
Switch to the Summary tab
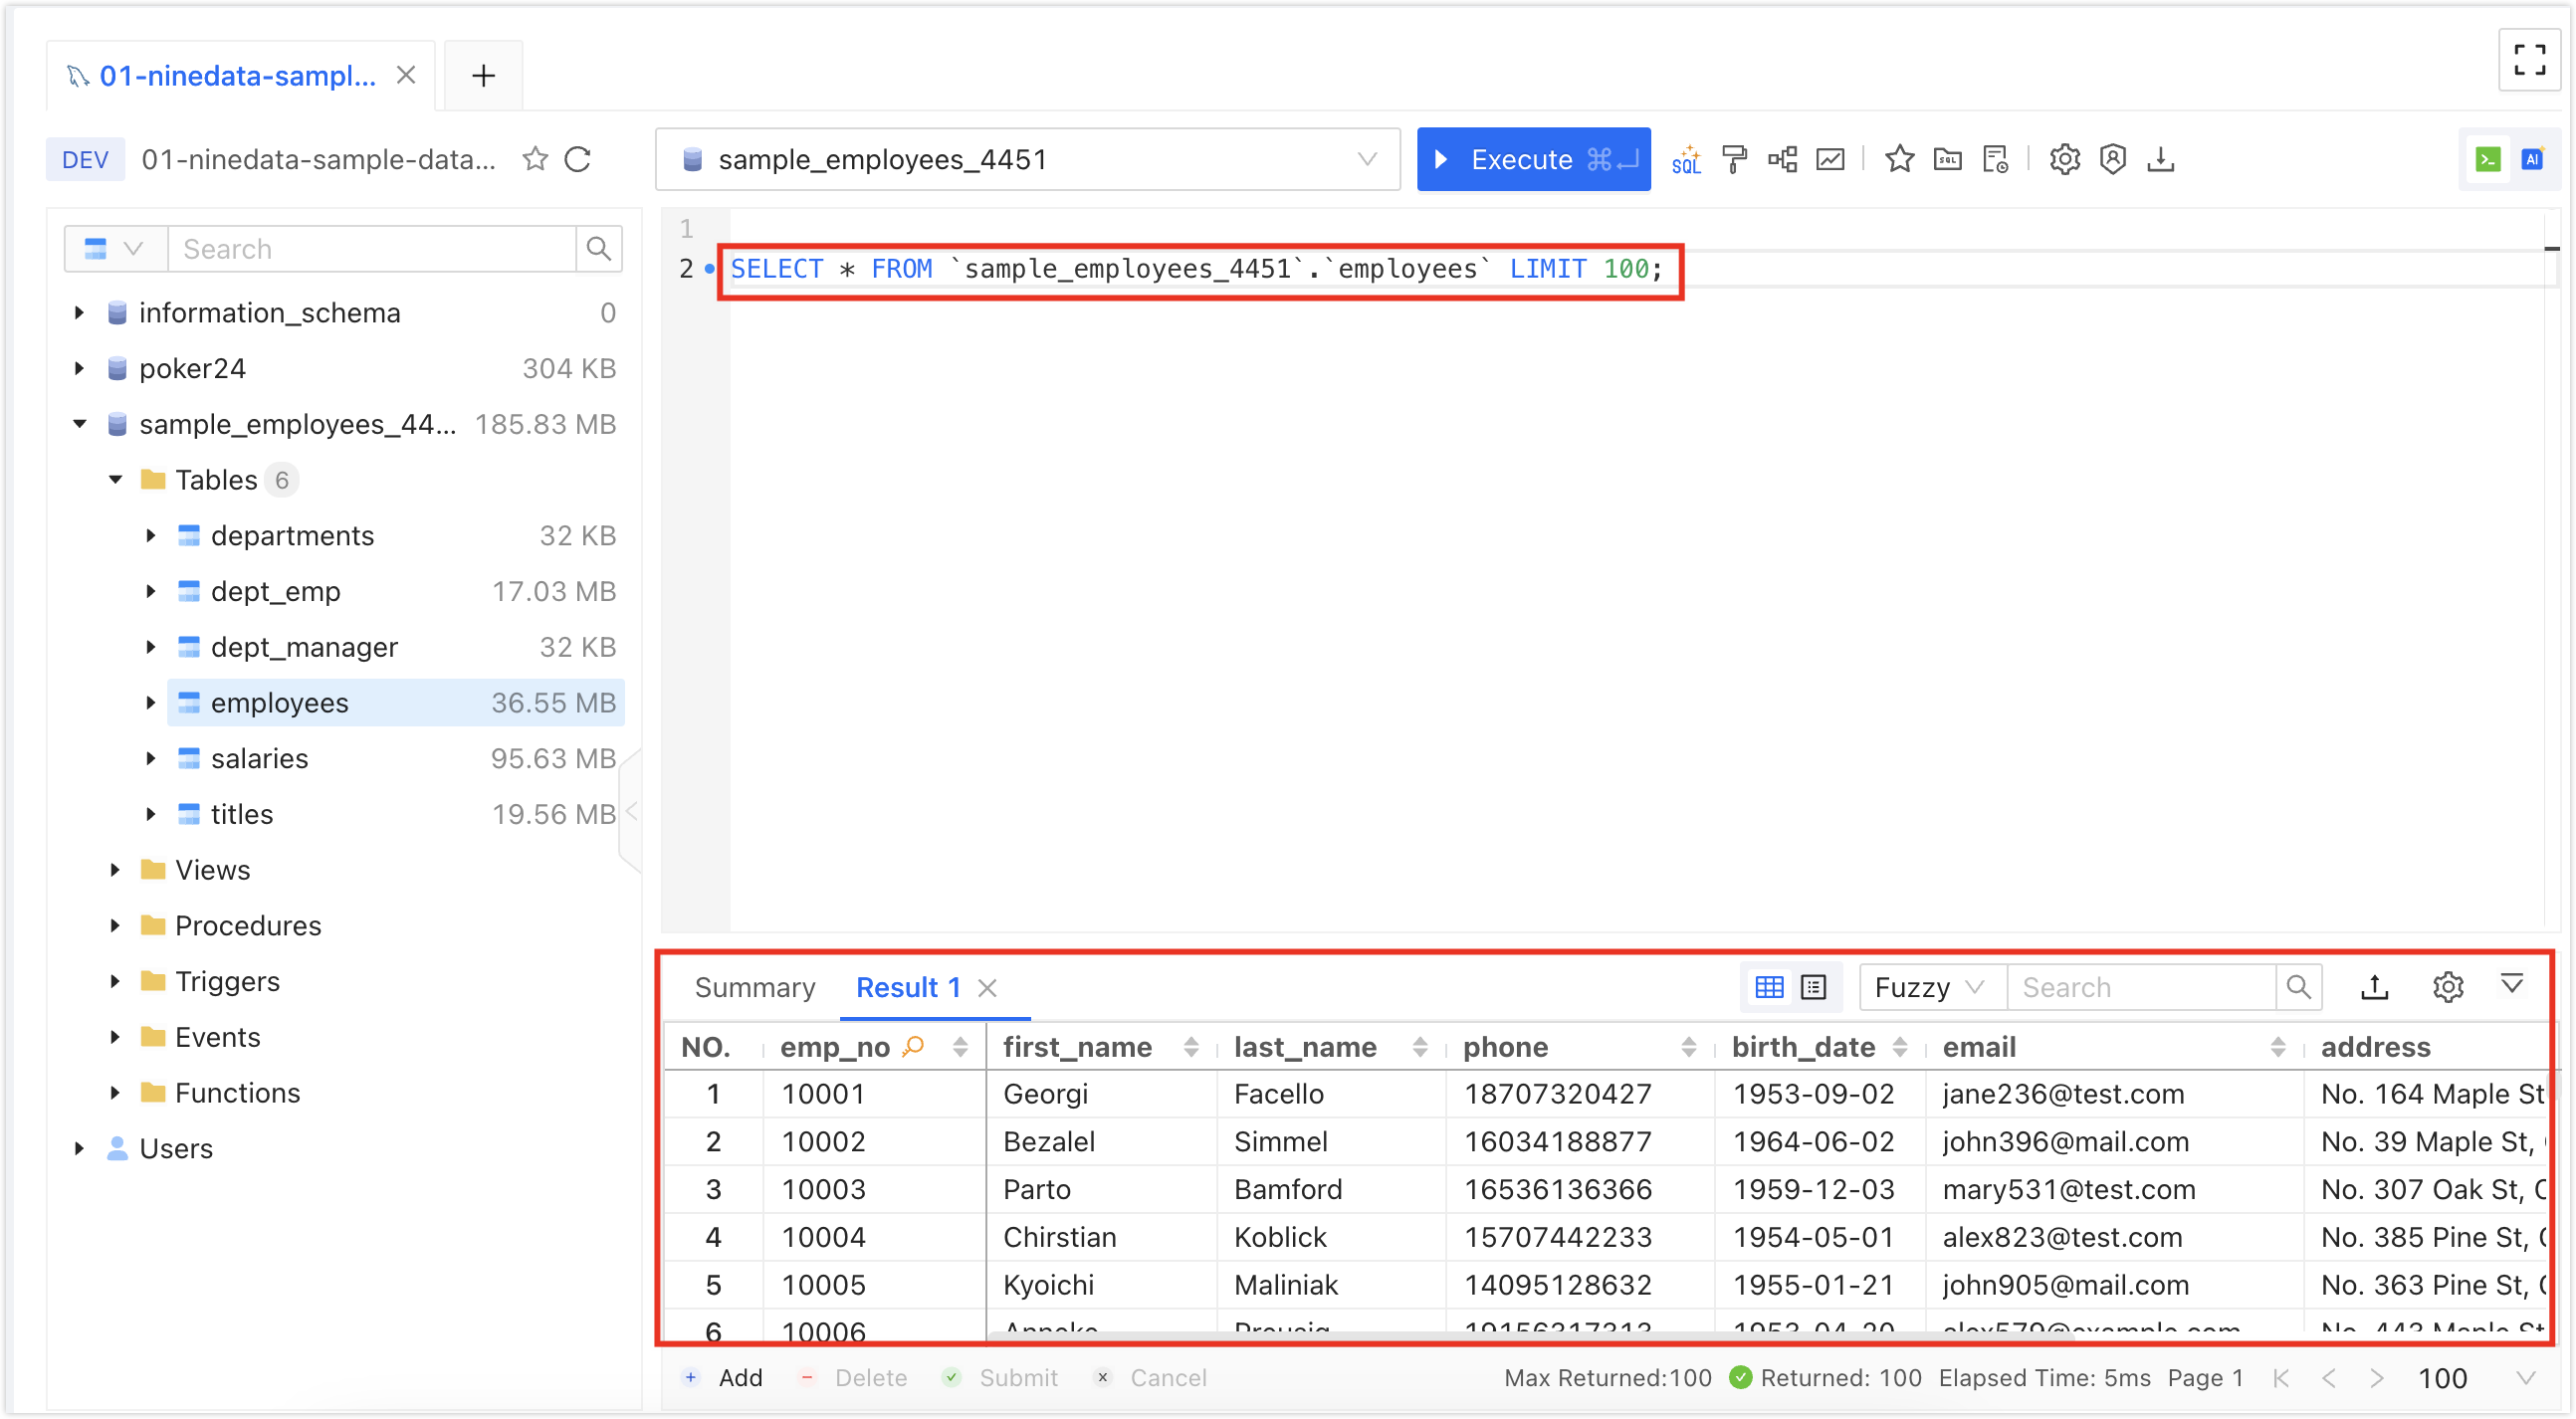point(754,987)
